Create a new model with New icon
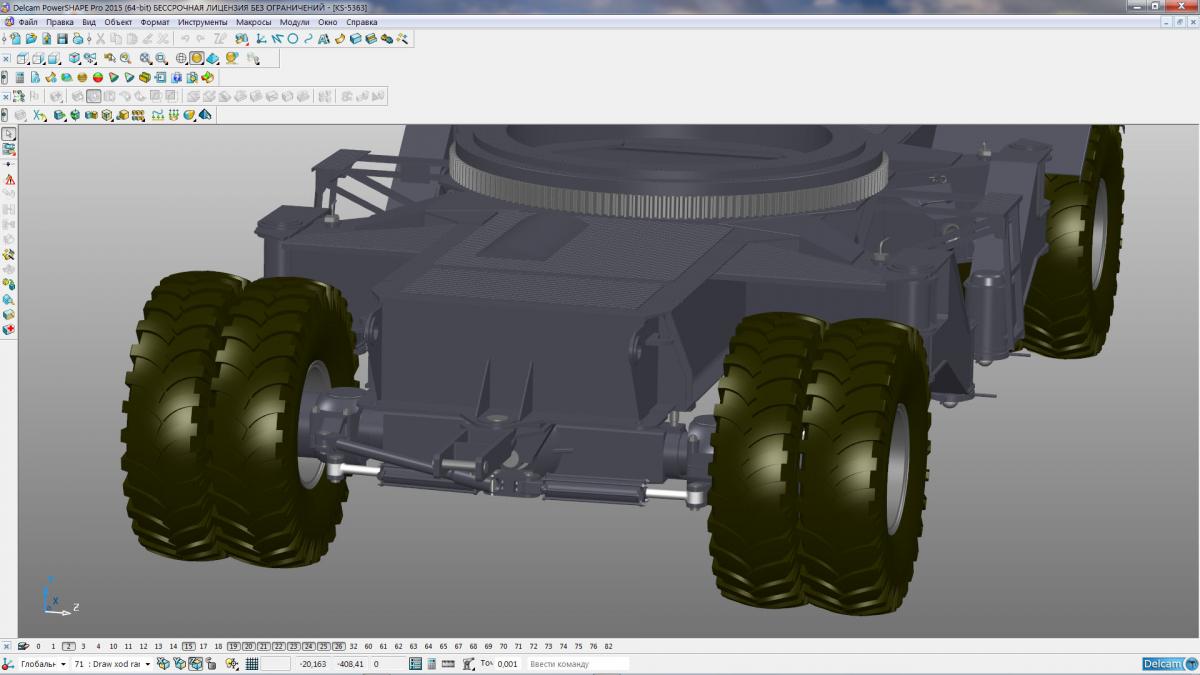The image size is (1200, 675). [16, 39]
